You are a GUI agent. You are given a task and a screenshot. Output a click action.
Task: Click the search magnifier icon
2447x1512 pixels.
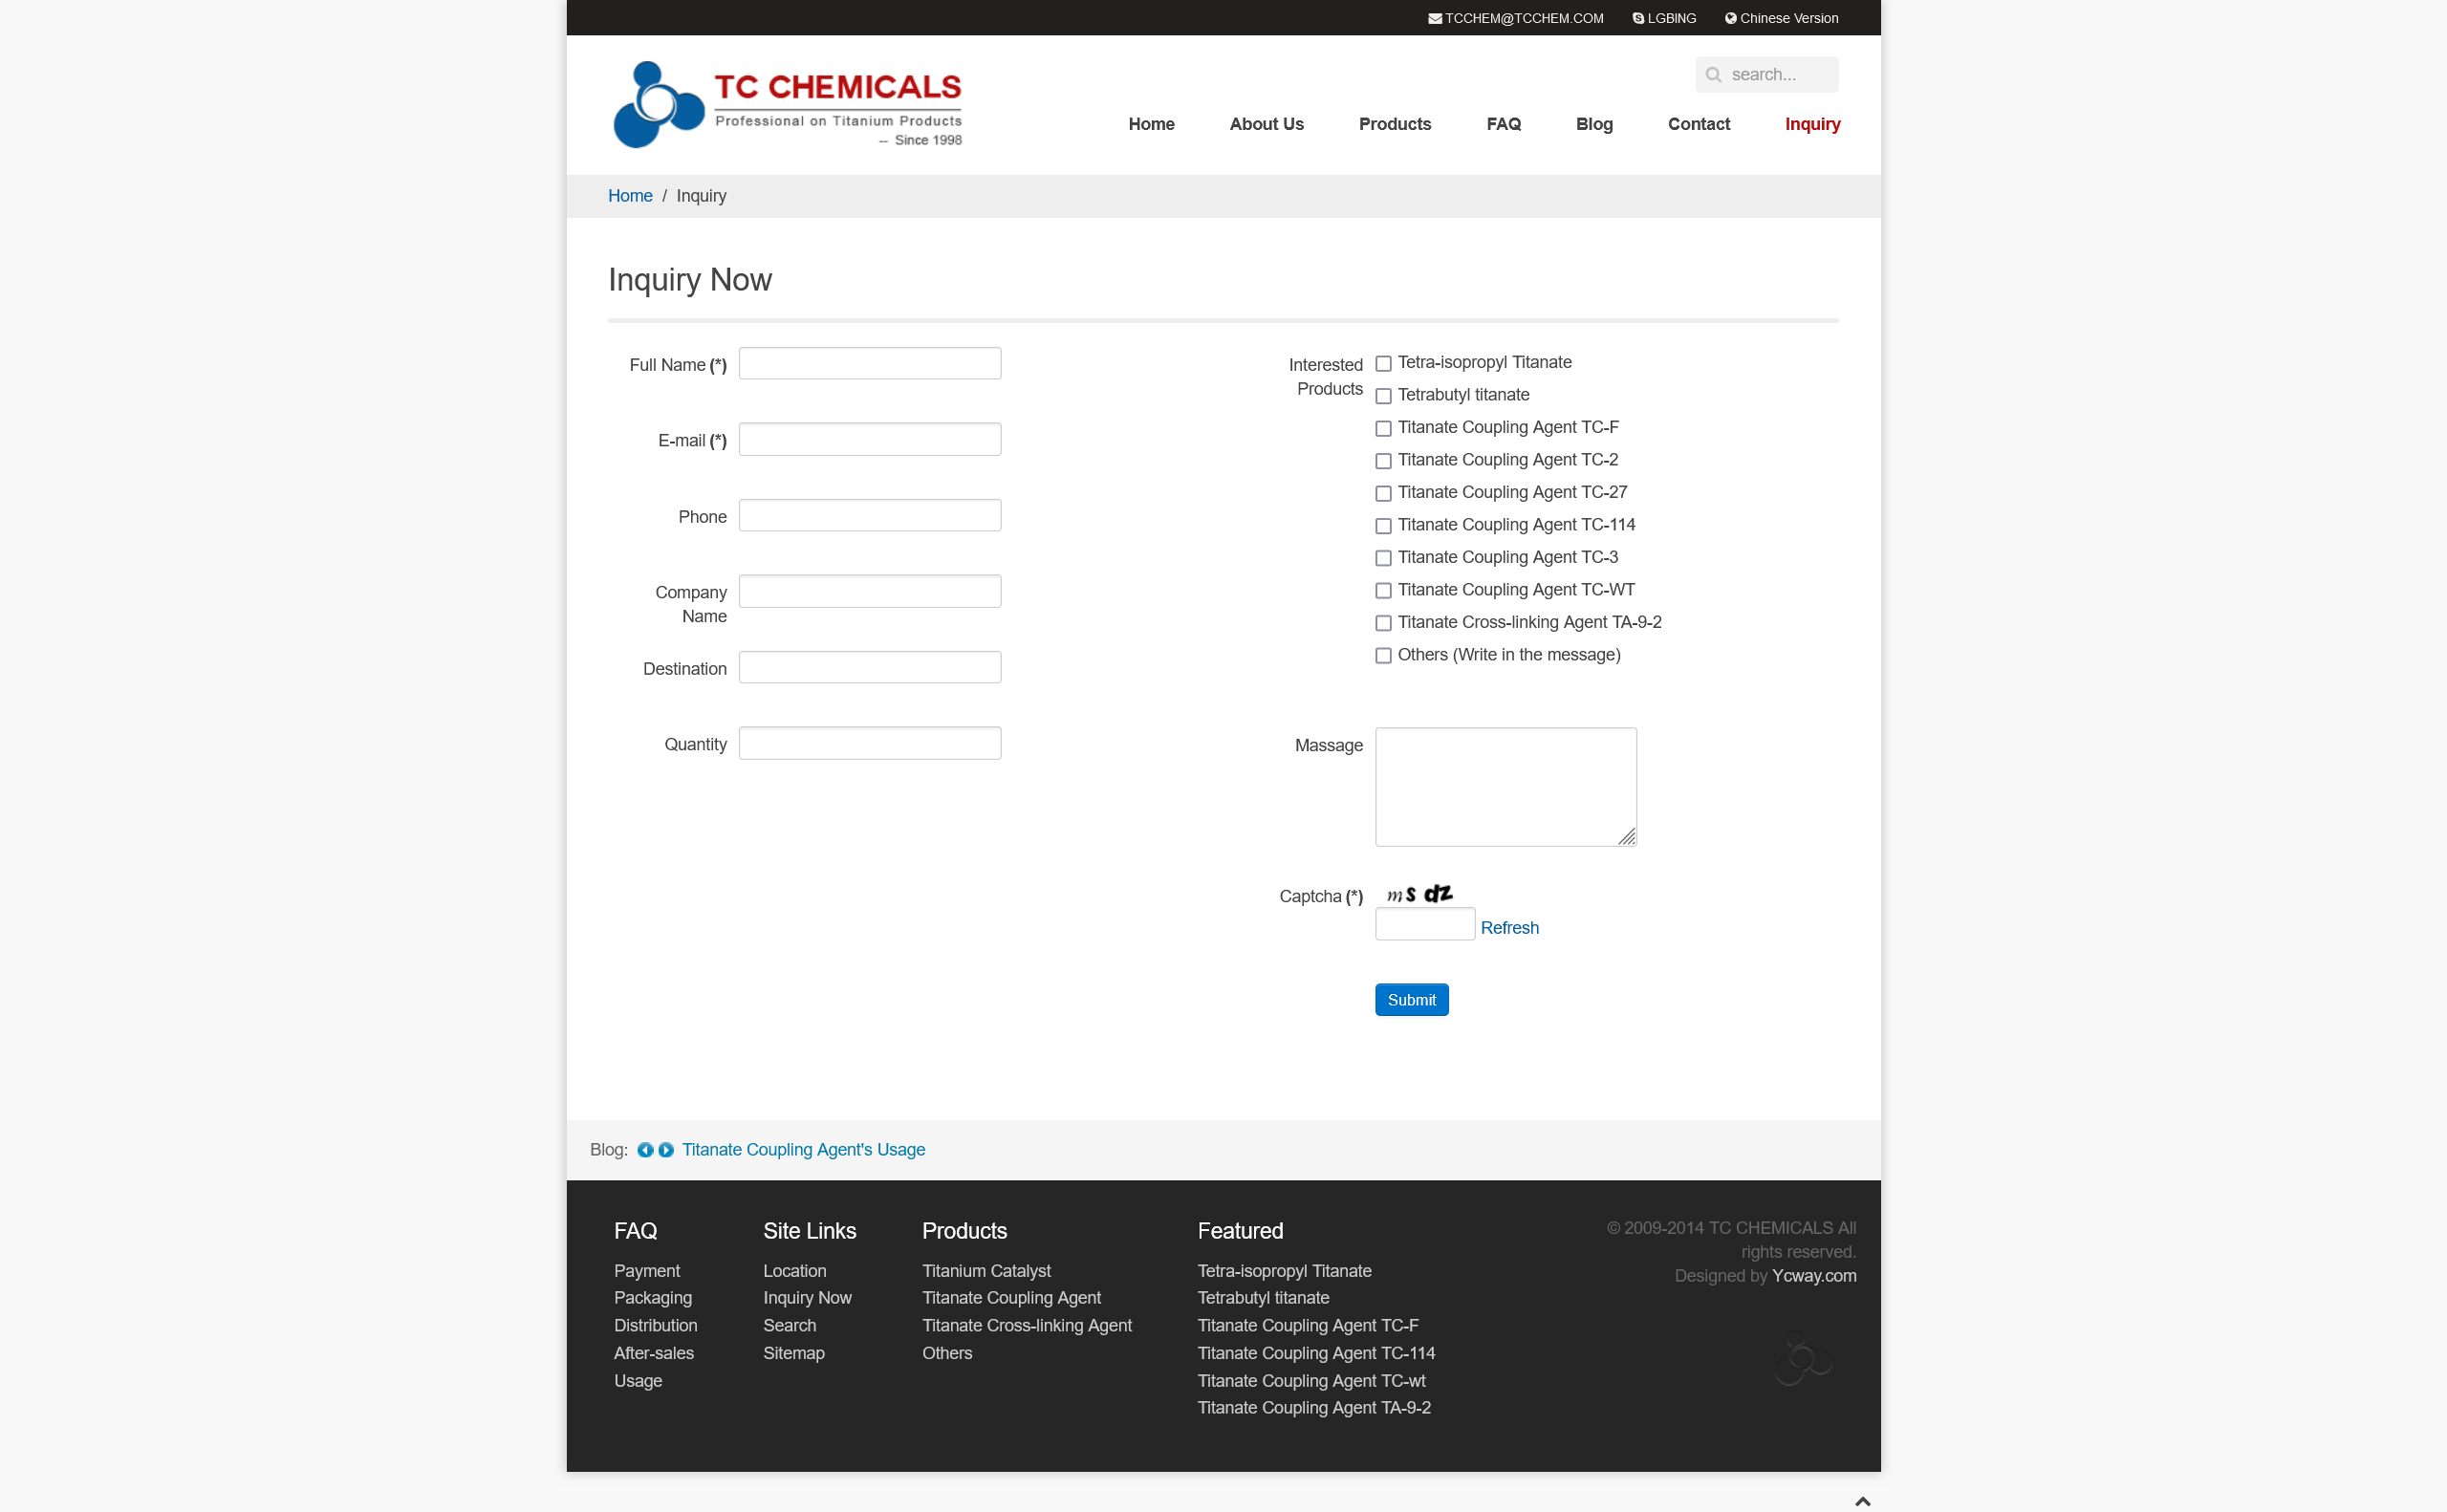pos(1713,74)
